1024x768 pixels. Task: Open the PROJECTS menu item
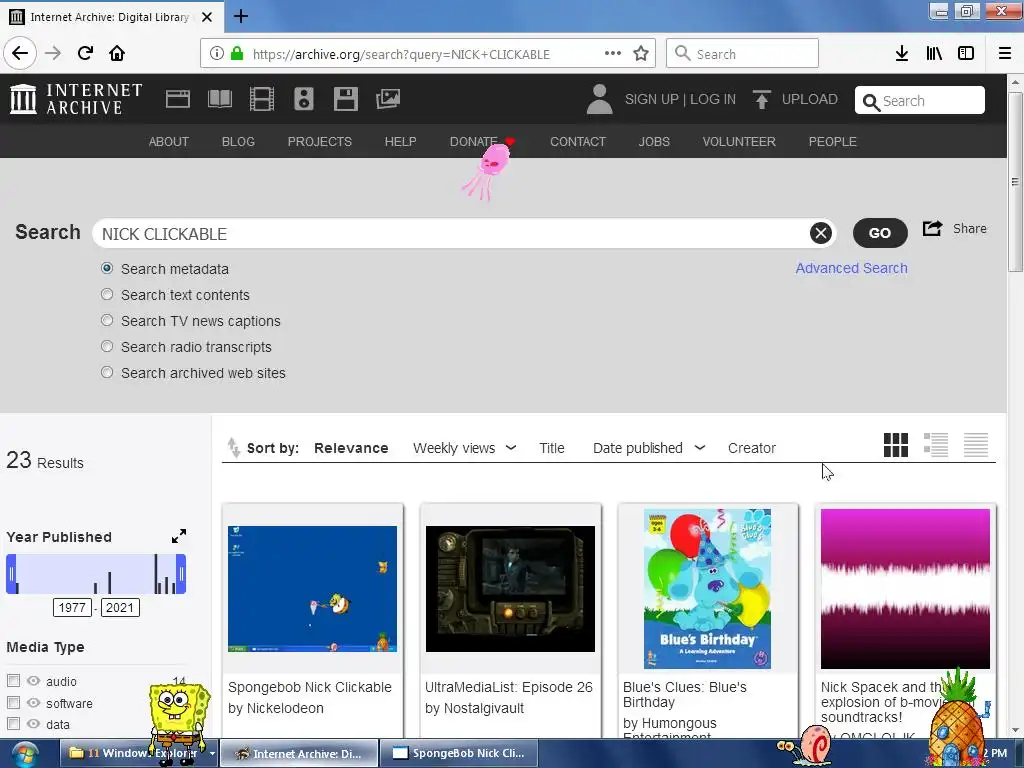click(319, 142)
